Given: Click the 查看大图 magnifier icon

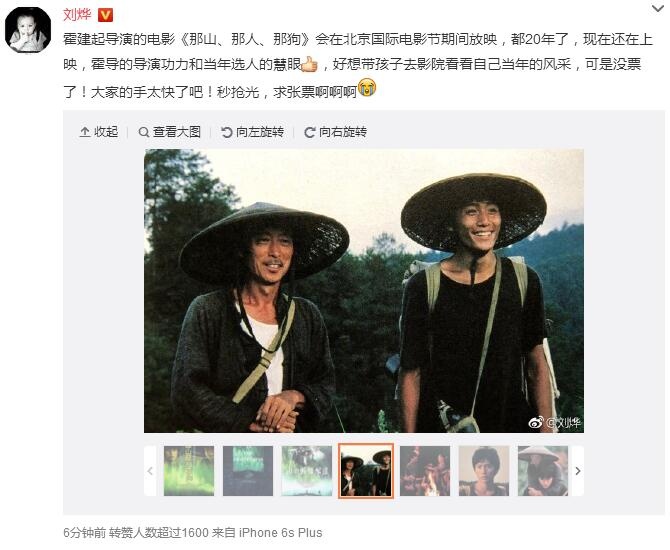Looking at the screenshot, I should 144,132.
